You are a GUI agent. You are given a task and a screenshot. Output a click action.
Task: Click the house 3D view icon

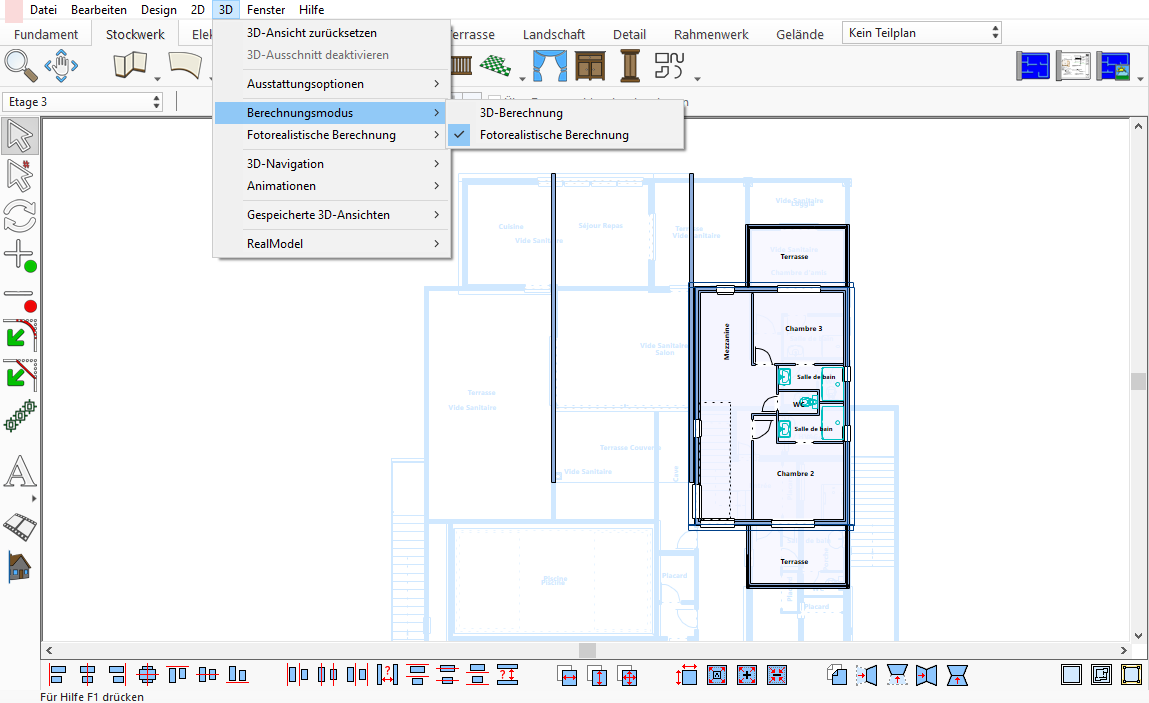(20, 567)
